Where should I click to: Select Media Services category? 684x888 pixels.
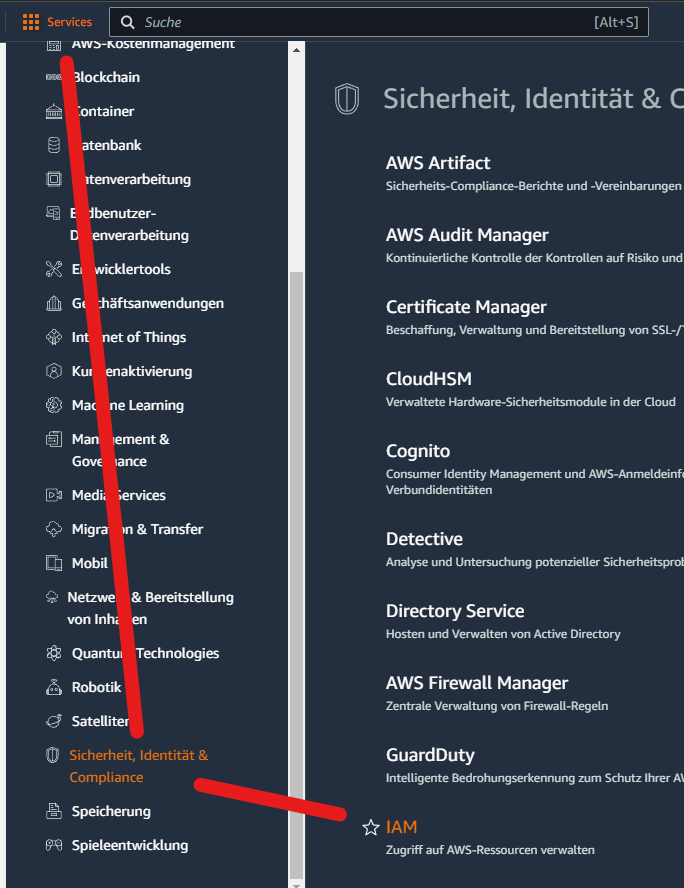[118, 495]
